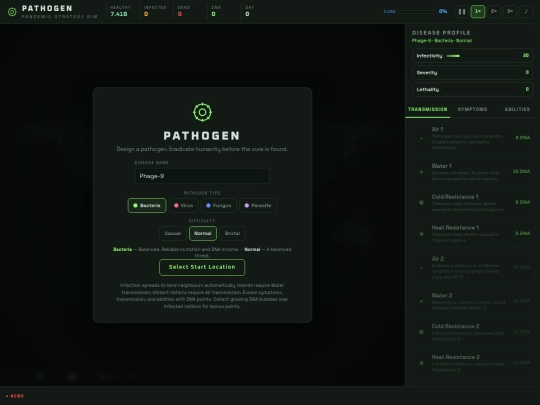Click the Cold Resistance 2 snowflake icon
The height and width of the screenshot is (405, 540).
[421, 332]
